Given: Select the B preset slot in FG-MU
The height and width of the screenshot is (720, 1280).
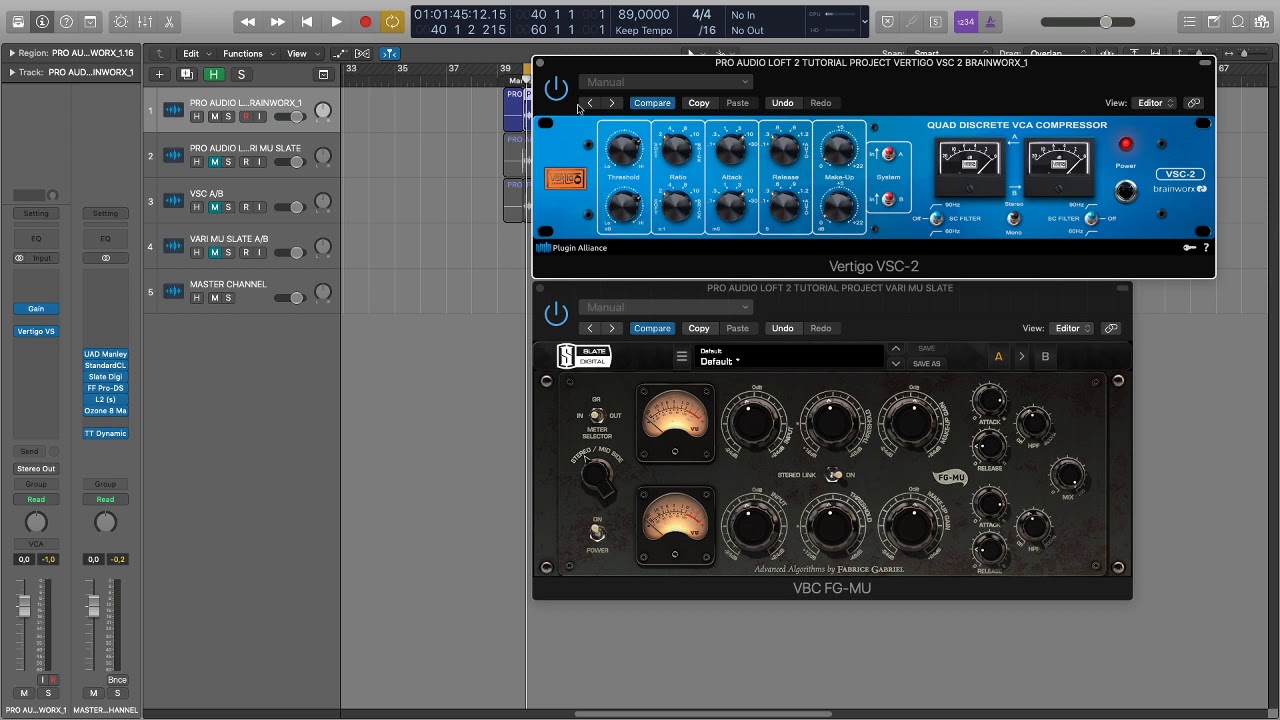Looking at the screenshot, I should click(1045, 357).
